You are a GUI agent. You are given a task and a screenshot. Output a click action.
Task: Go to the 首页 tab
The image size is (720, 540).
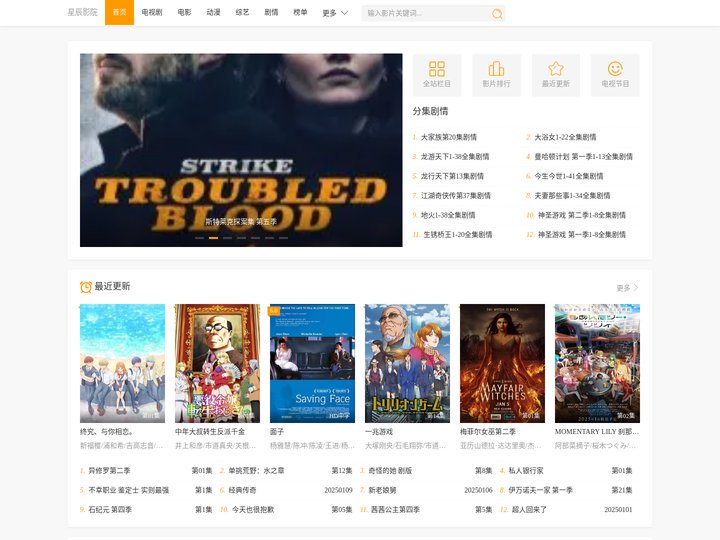coord(119,12)
